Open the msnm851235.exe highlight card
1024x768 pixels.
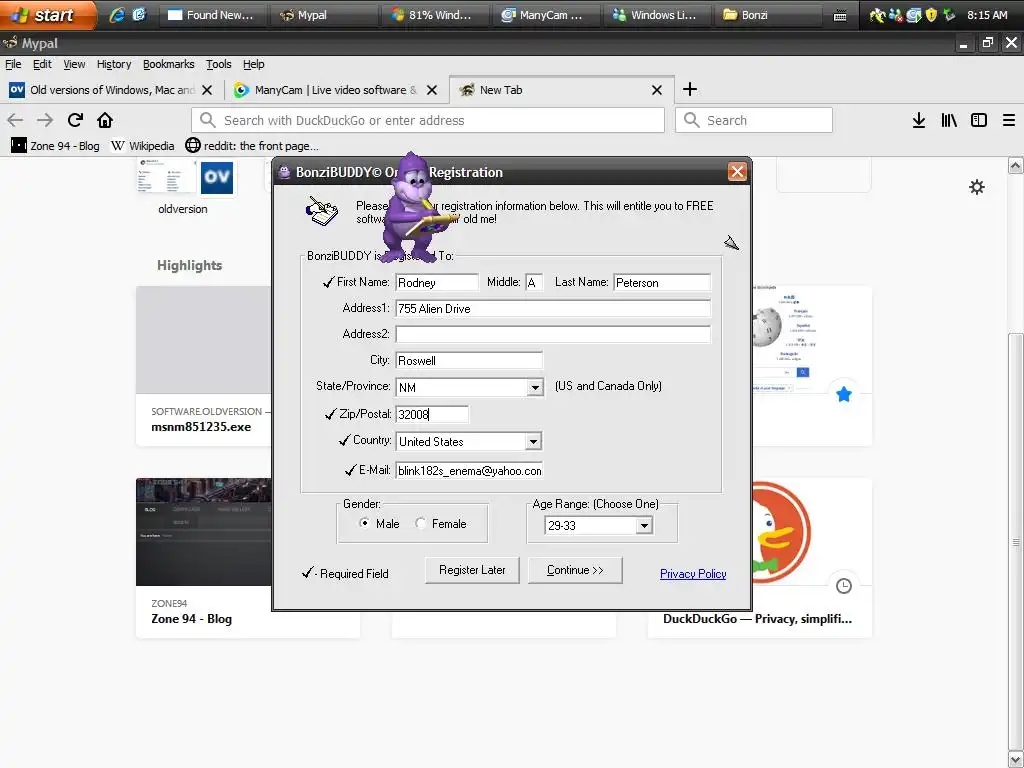(204, 366)
